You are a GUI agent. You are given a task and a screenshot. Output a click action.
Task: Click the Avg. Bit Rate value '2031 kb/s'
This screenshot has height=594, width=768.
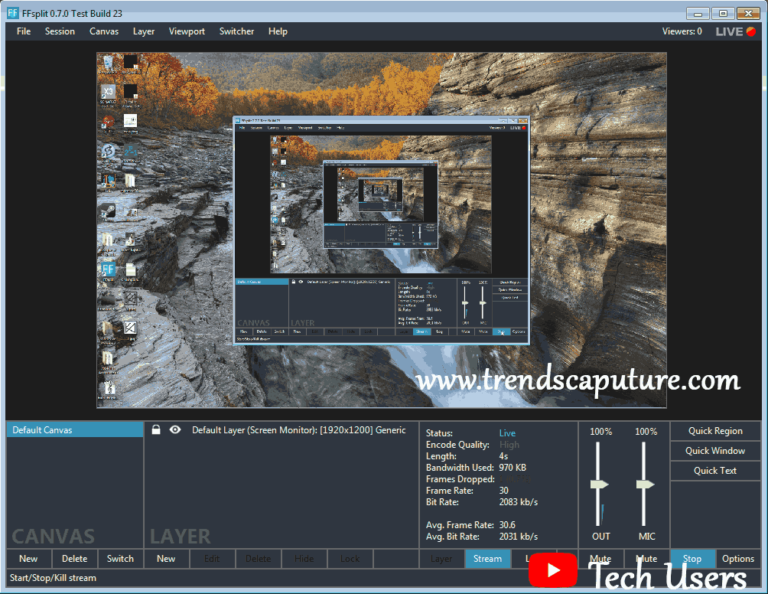[x=518, y=537]
